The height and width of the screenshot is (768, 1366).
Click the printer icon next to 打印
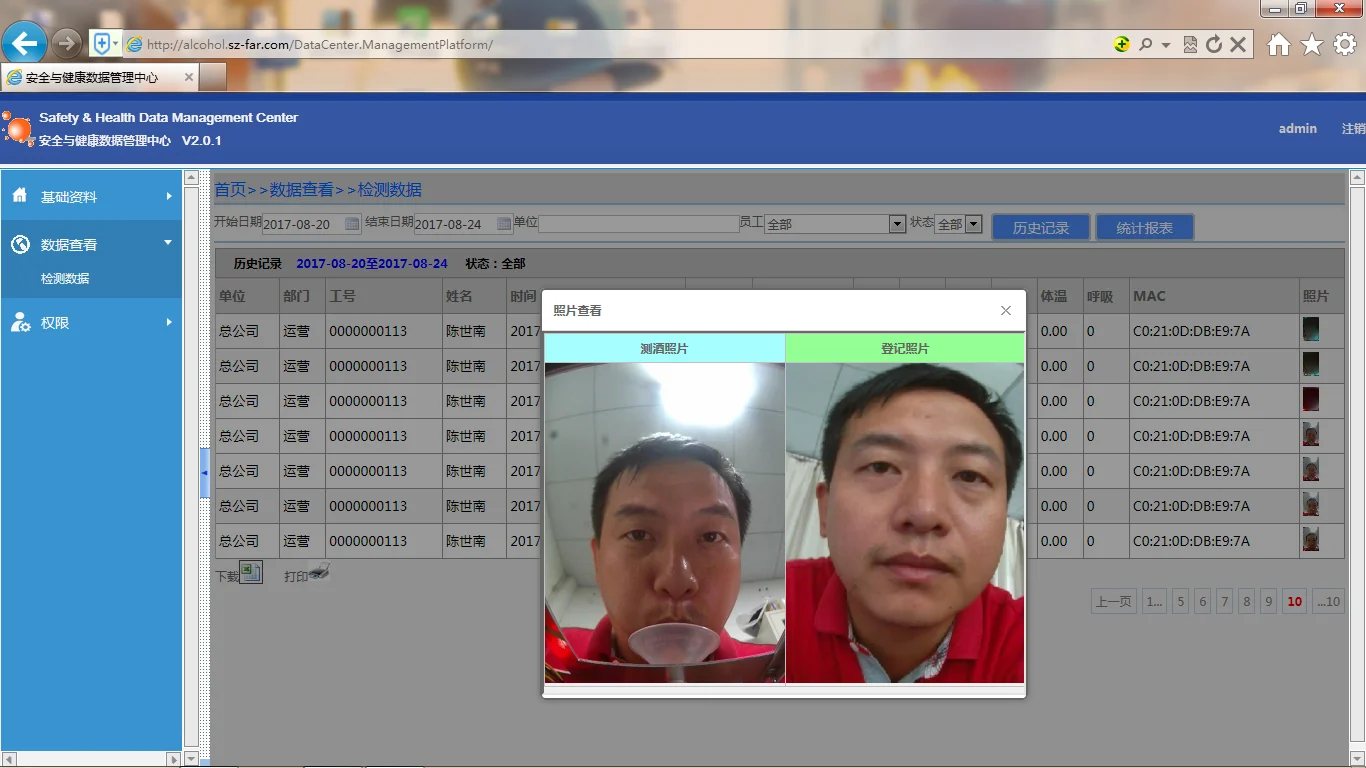click(320, 573)
